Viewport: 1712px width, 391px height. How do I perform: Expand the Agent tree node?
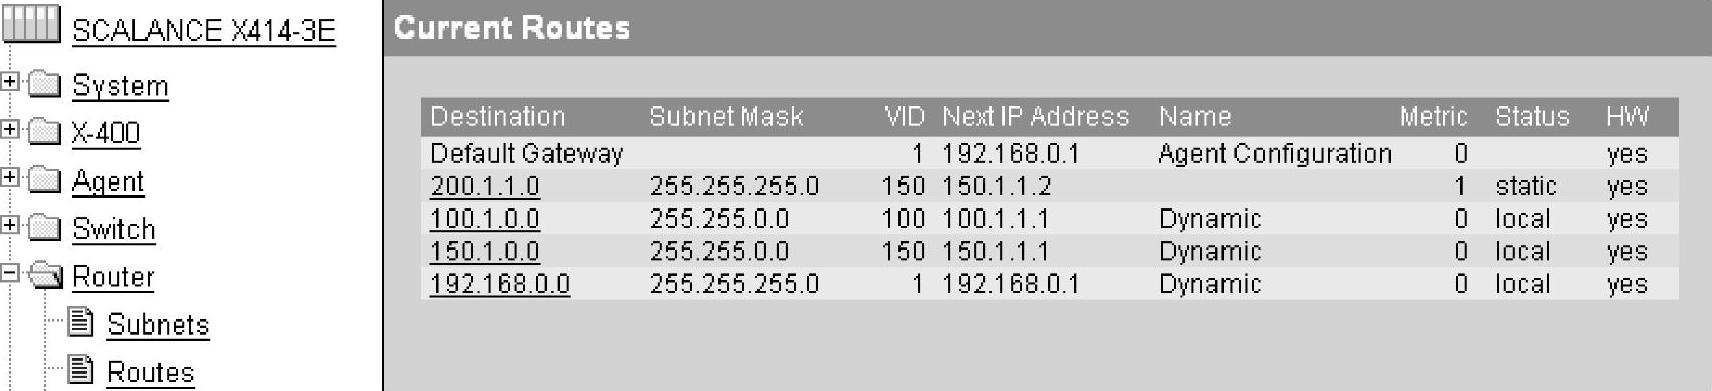pyautogui.click(x=10, y=178)
